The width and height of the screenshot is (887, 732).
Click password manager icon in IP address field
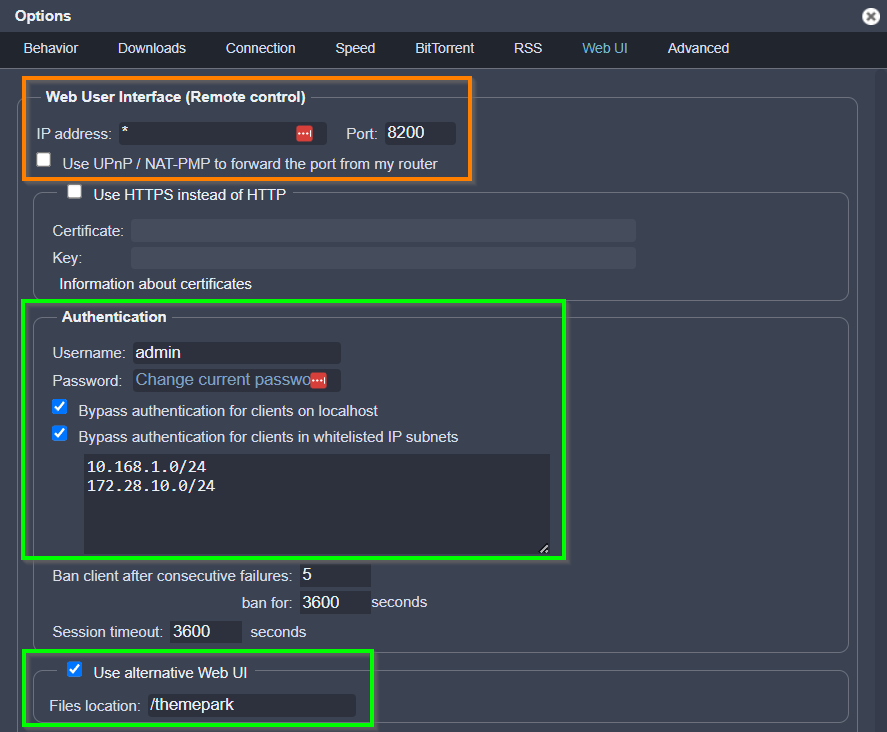(304, 133)
